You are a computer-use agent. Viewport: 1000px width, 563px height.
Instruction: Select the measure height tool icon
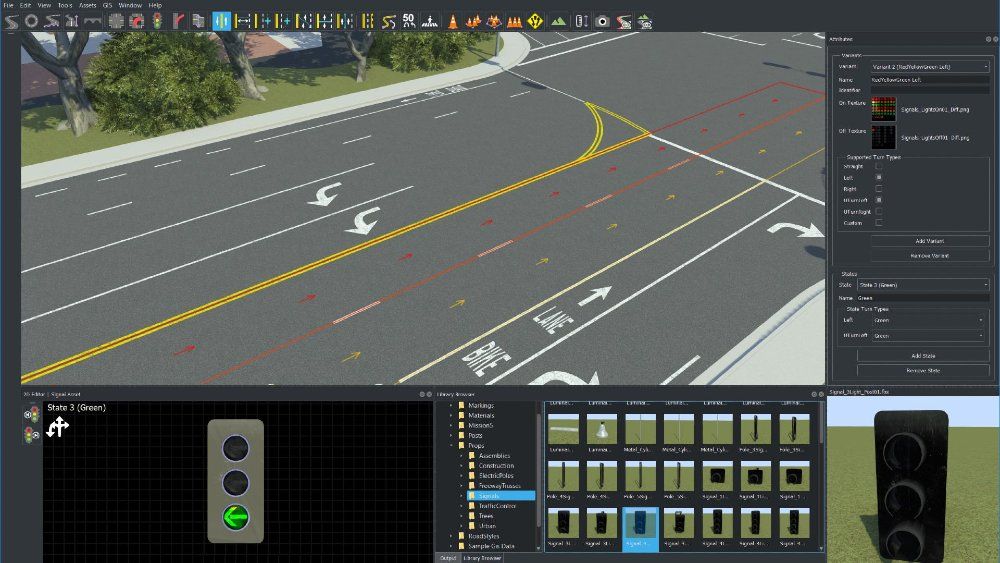point(581,21)
